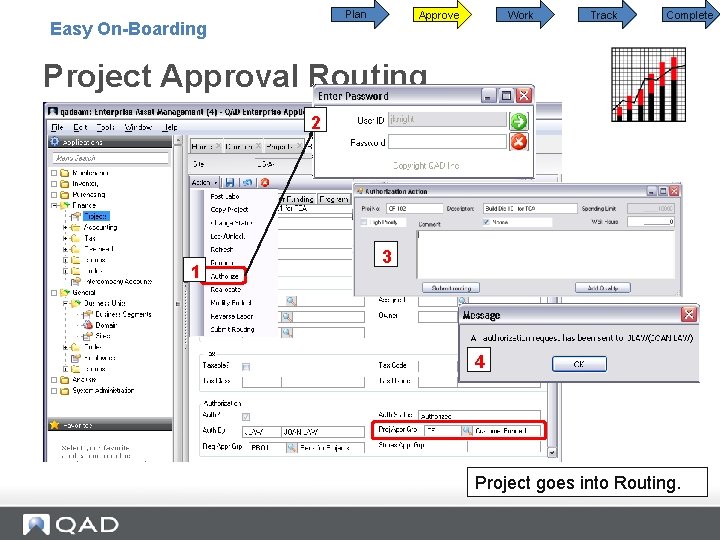Toggle the Taxable? checkbox

[246, 366]
